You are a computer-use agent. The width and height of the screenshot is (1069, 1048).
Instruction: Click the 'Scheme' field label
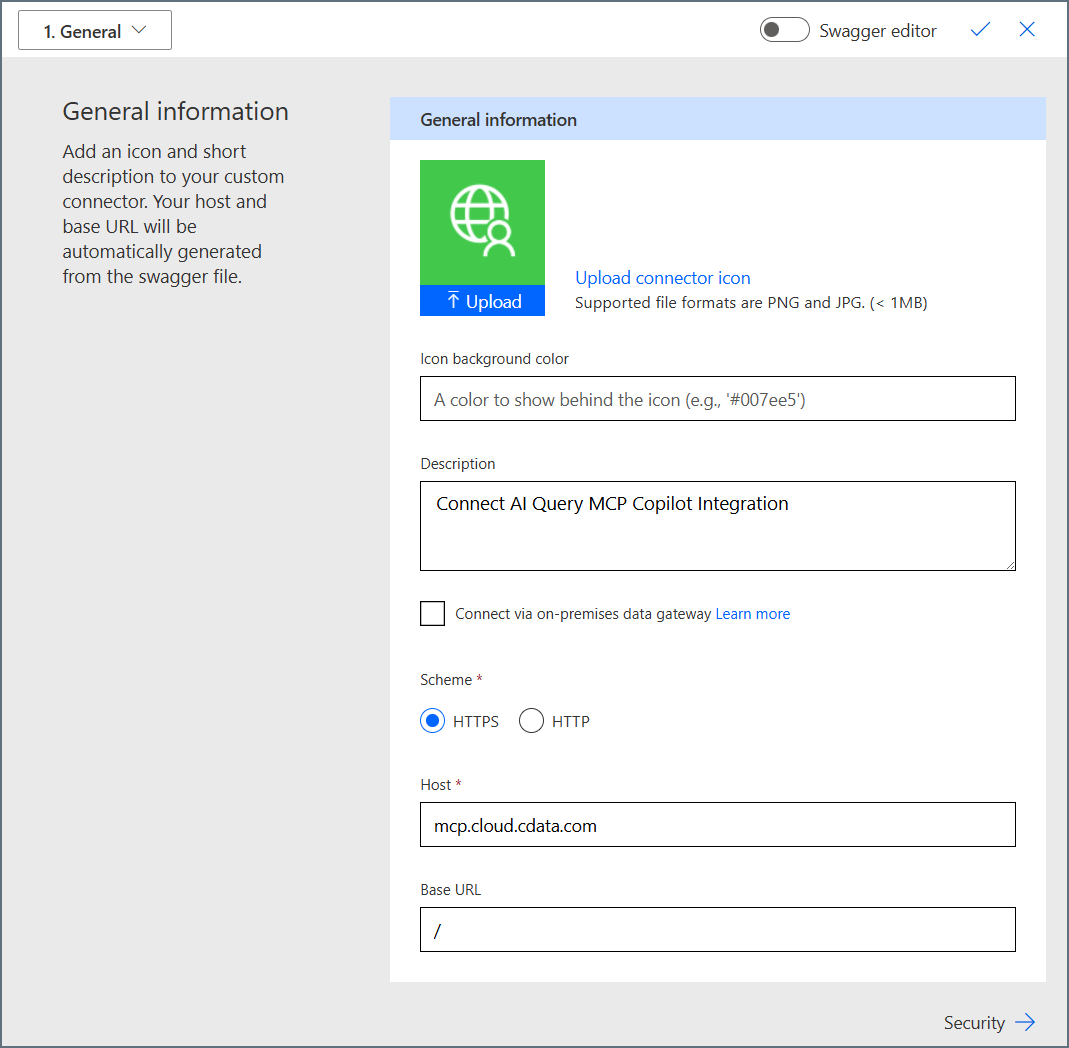coord(446,680)
